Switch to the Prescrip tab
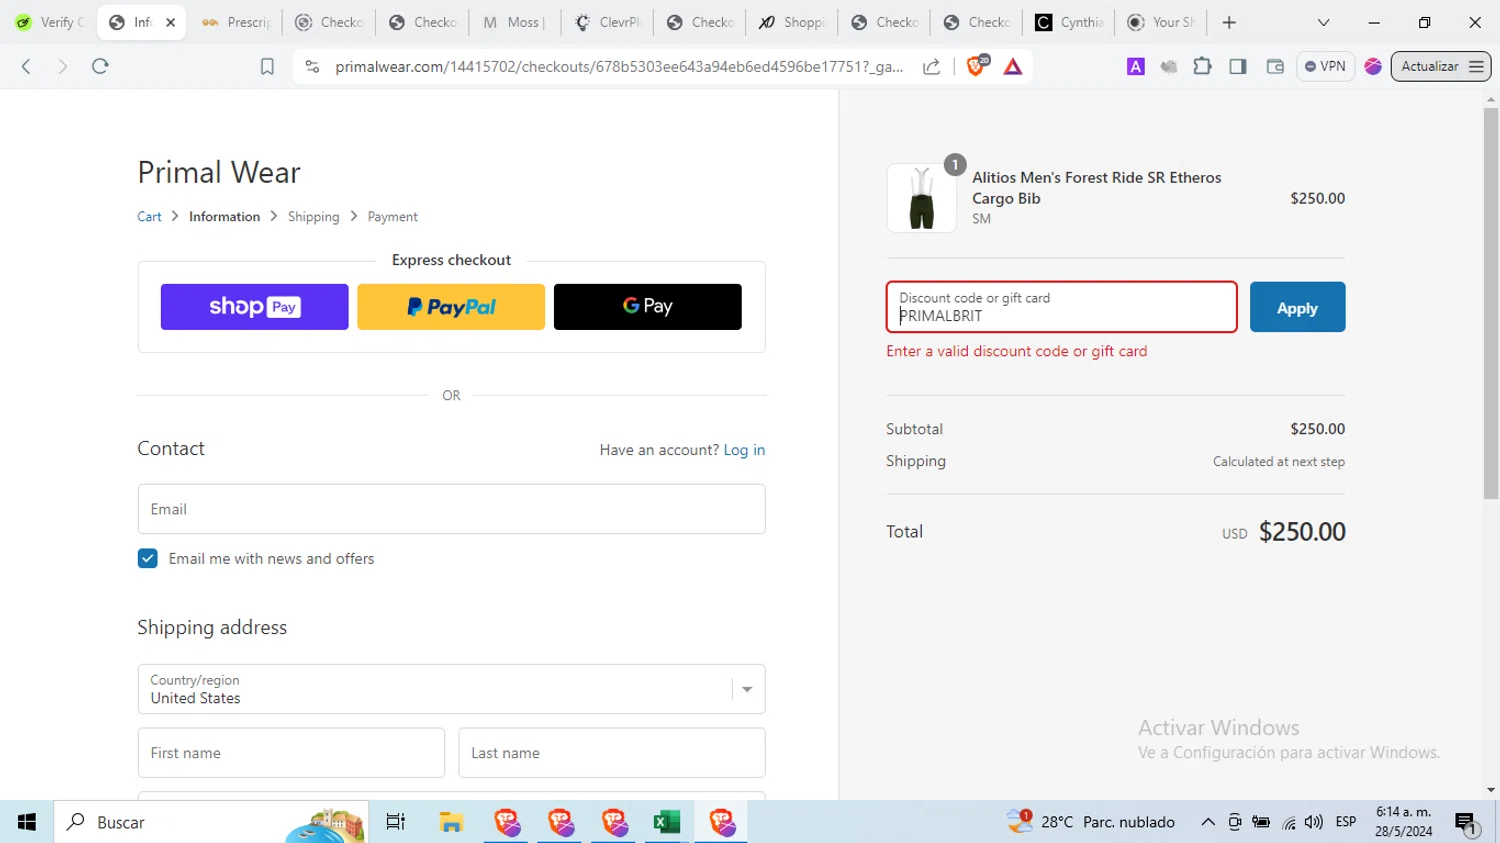The height and width of the screenshot is (843, 1500). pos(236,22)
